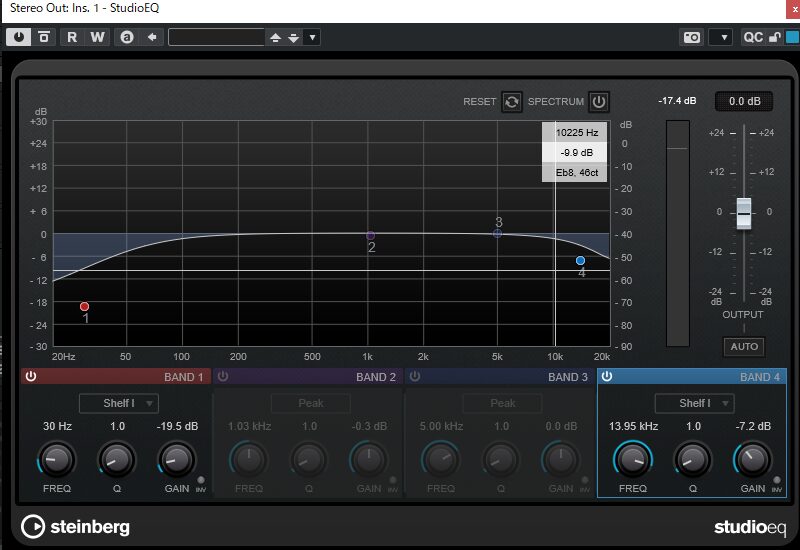Image resolution: width=800 pixels, height=550 pixels.
Task: Enable Read automation R button
Action: pyautogui.click(x=72, y=37)
